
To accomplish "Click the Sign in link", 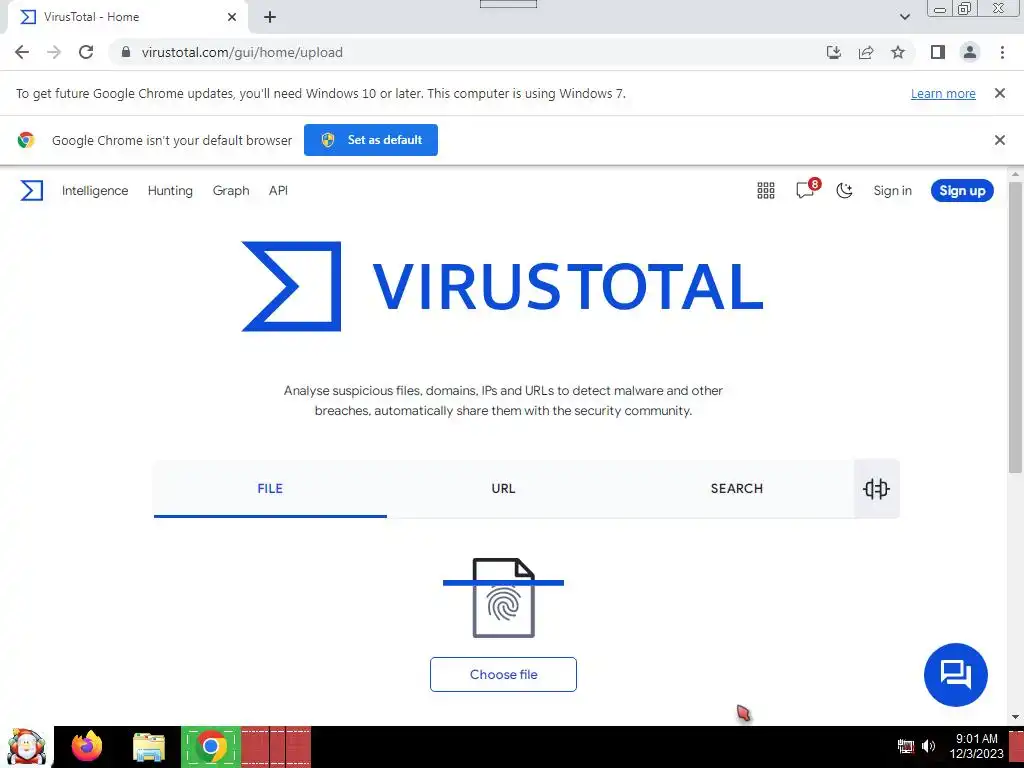I will click(x=892, y=191).
